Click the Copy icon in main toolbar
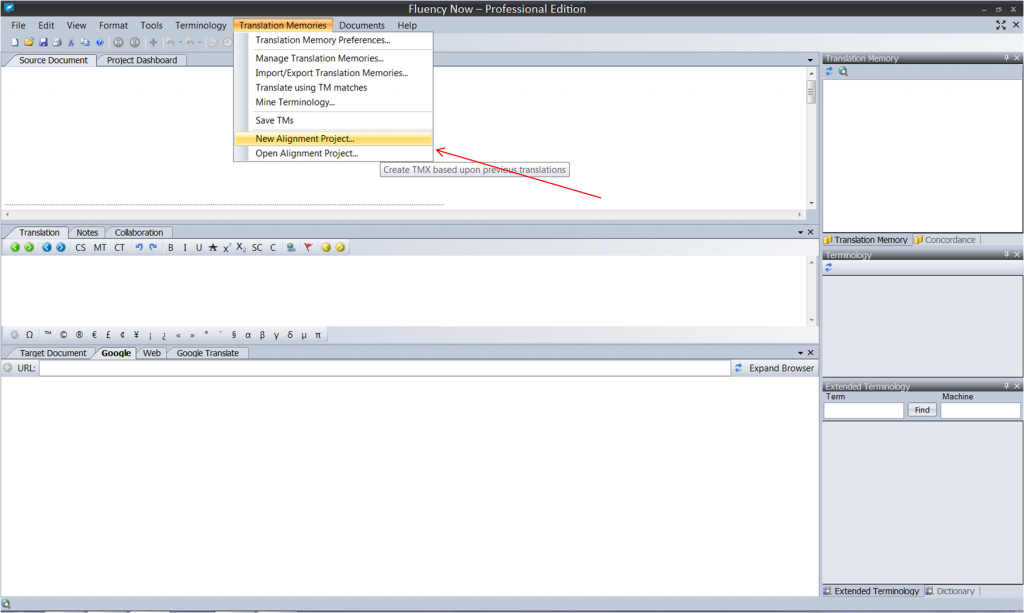The height and width of the screenshot is (613, 1024). coord(85,42)
